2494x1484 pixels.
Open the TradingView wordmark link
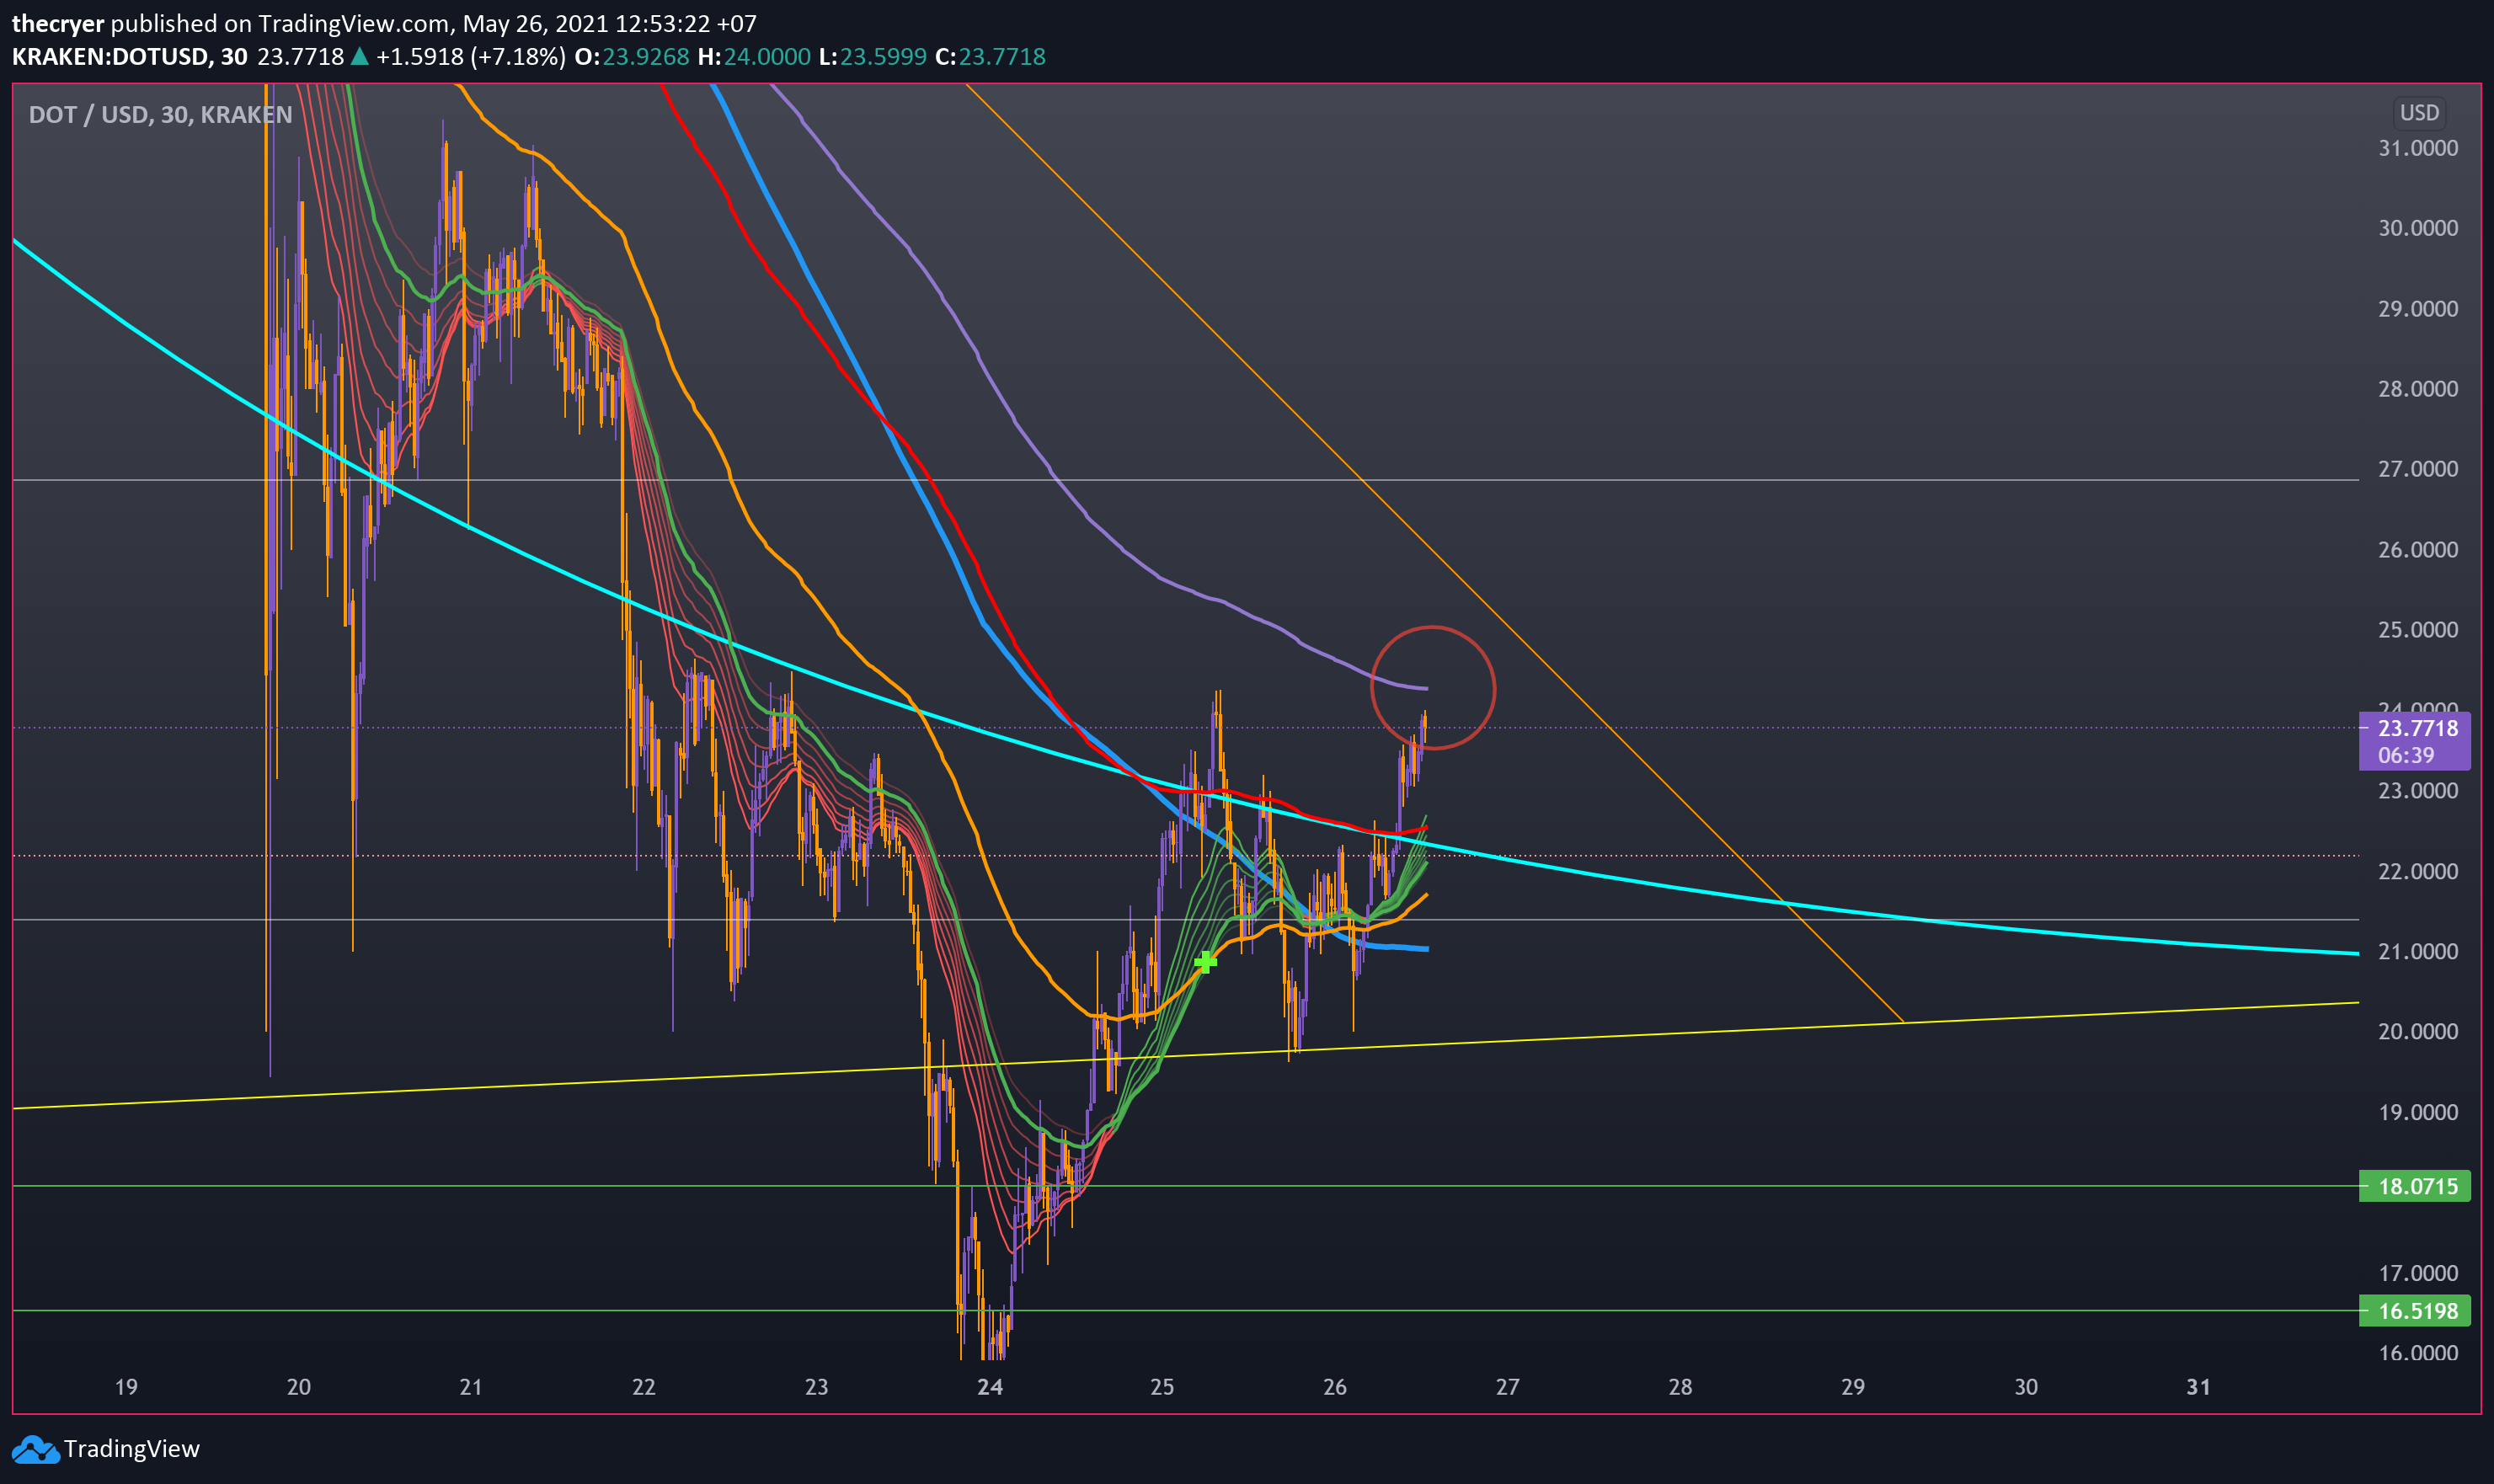[x=131, y=1449]
